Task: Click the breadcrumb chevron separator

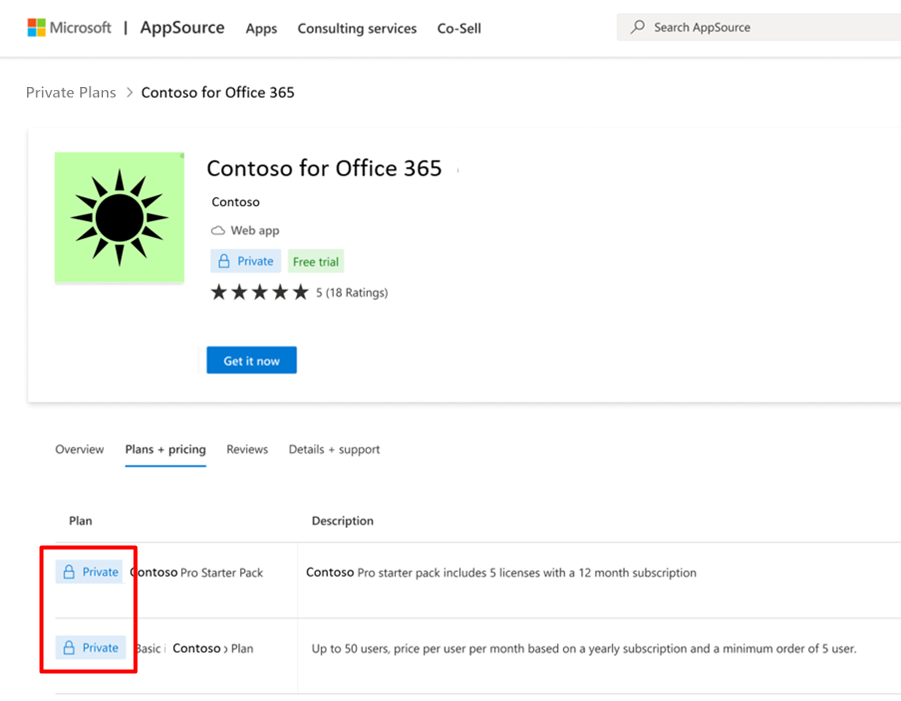Action: coord(129,93)
